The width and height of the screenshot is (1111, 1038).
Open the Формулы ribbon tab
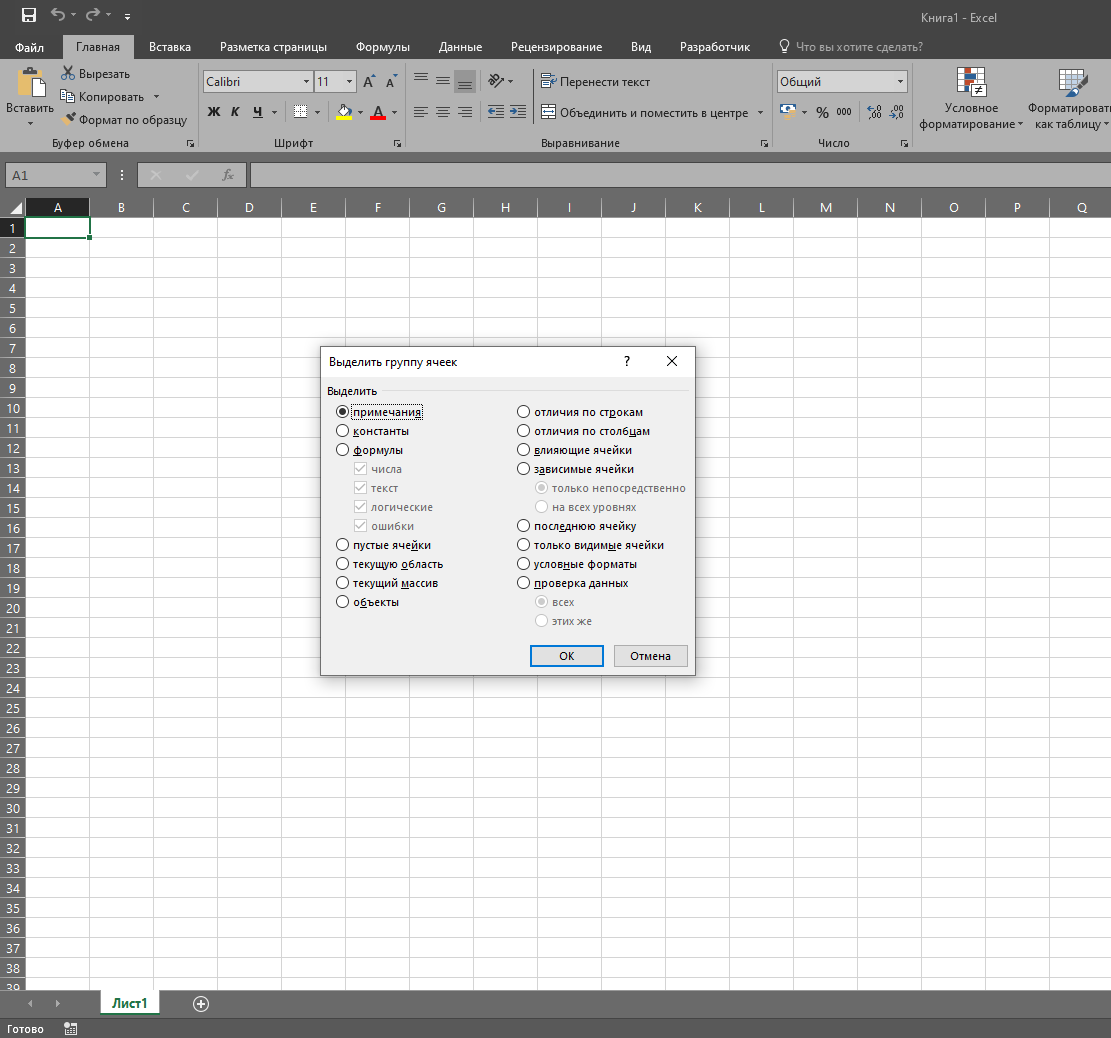[x=382, y=47]
